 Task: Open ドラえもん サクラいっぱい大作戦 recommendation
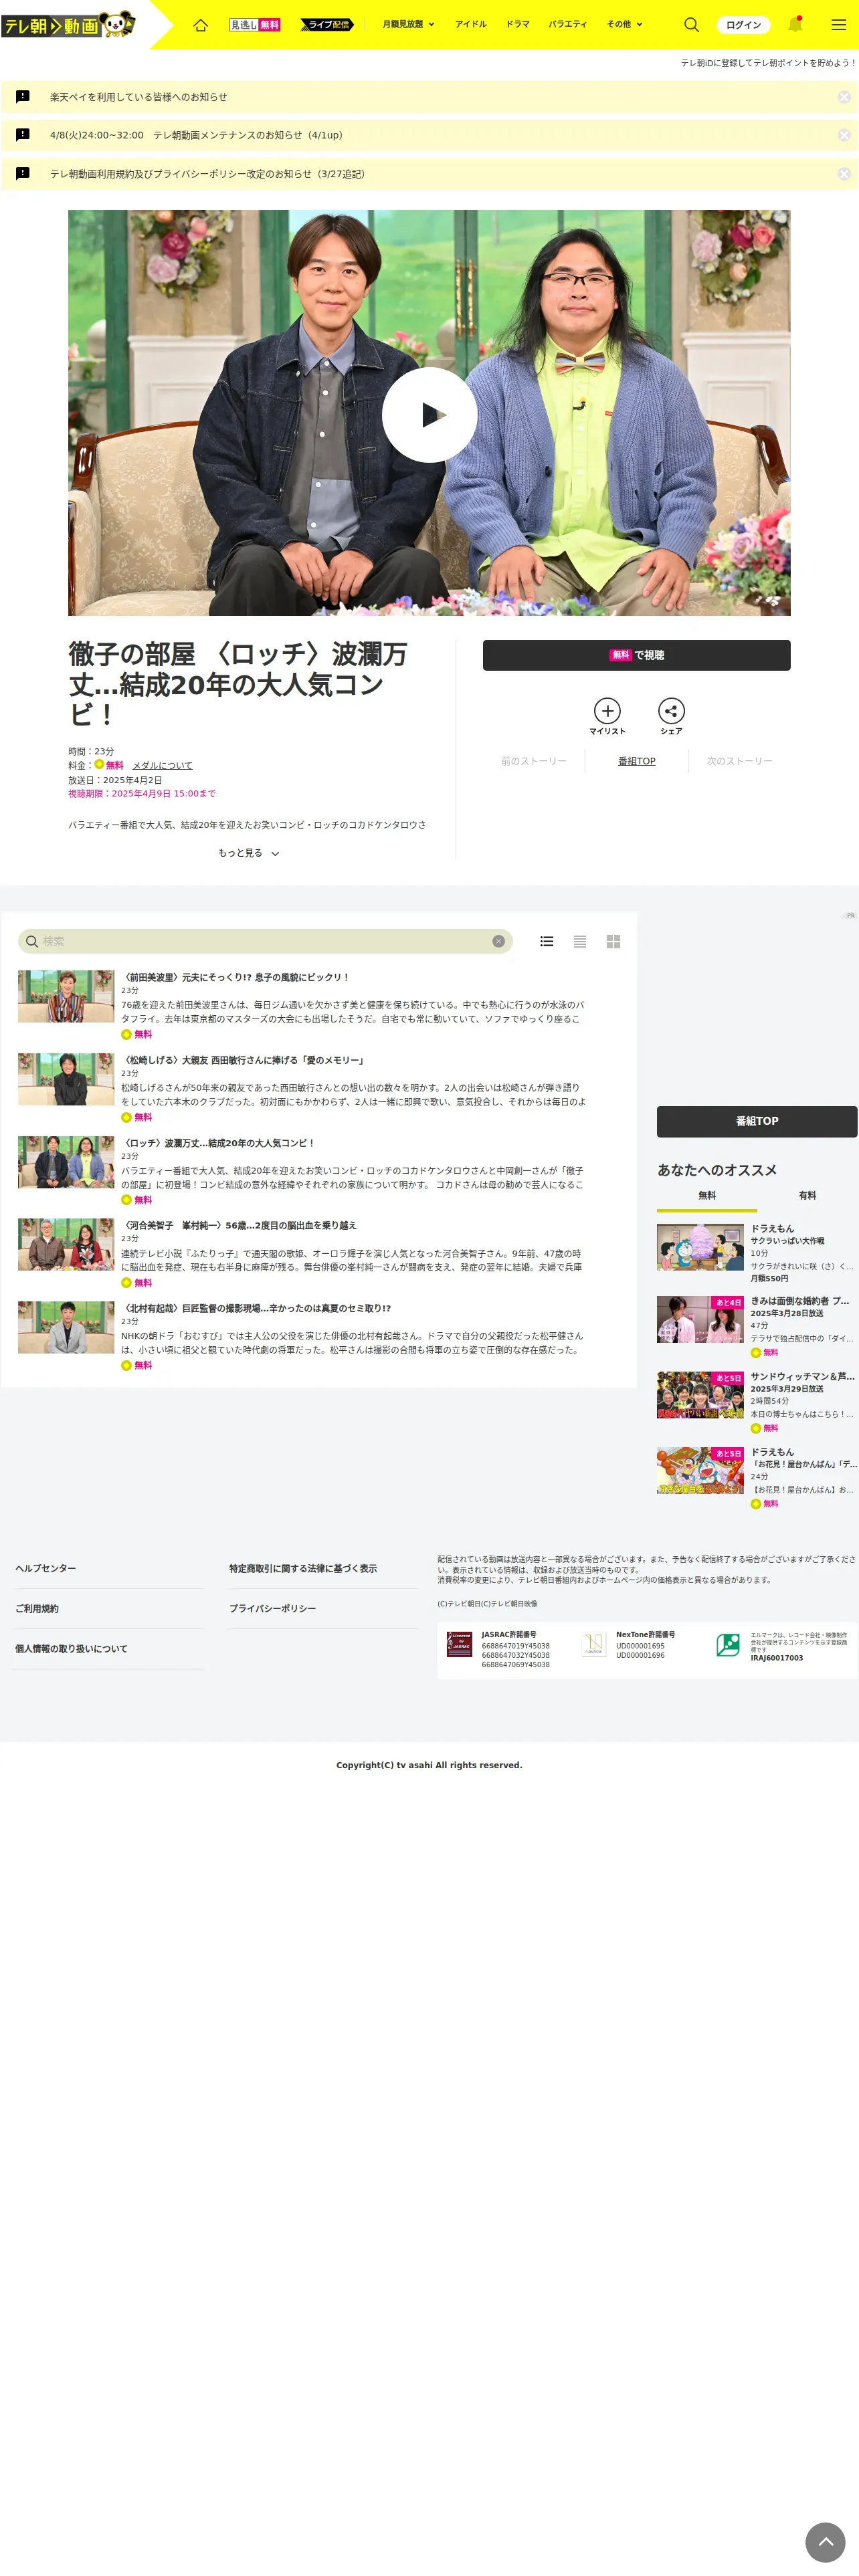click(x=756, y=1253)
